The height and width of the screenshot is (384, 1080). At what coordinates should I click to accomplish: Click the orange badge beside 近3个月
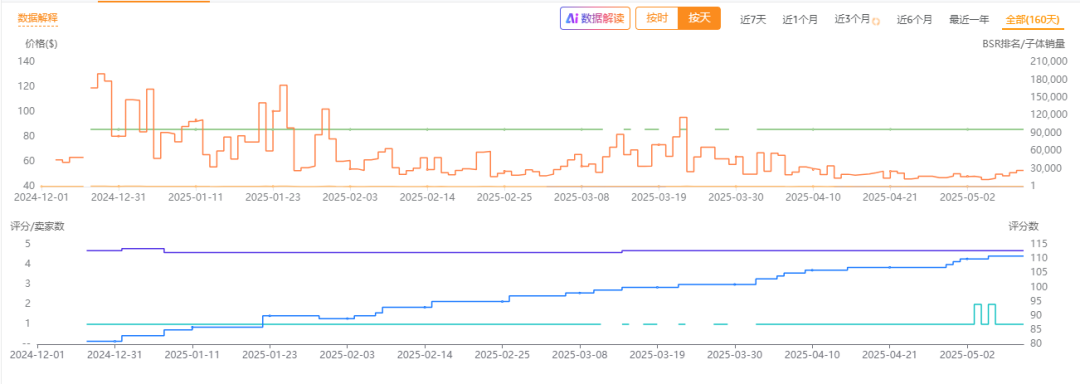tap(875, 21)
